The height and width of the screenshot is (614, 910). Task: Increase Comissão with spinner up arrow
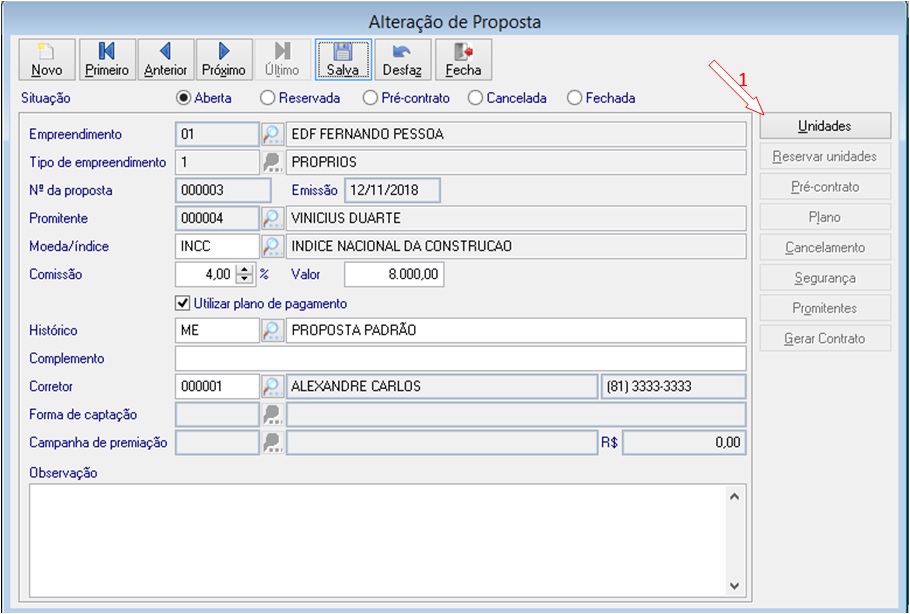[245, 269]
